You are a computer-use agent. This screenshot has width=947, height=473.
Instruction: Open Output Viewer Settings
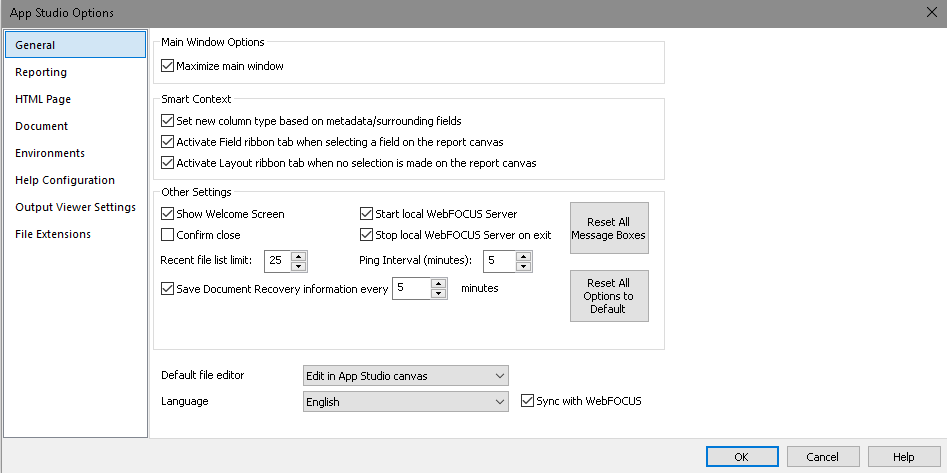(x=75, y=207)
